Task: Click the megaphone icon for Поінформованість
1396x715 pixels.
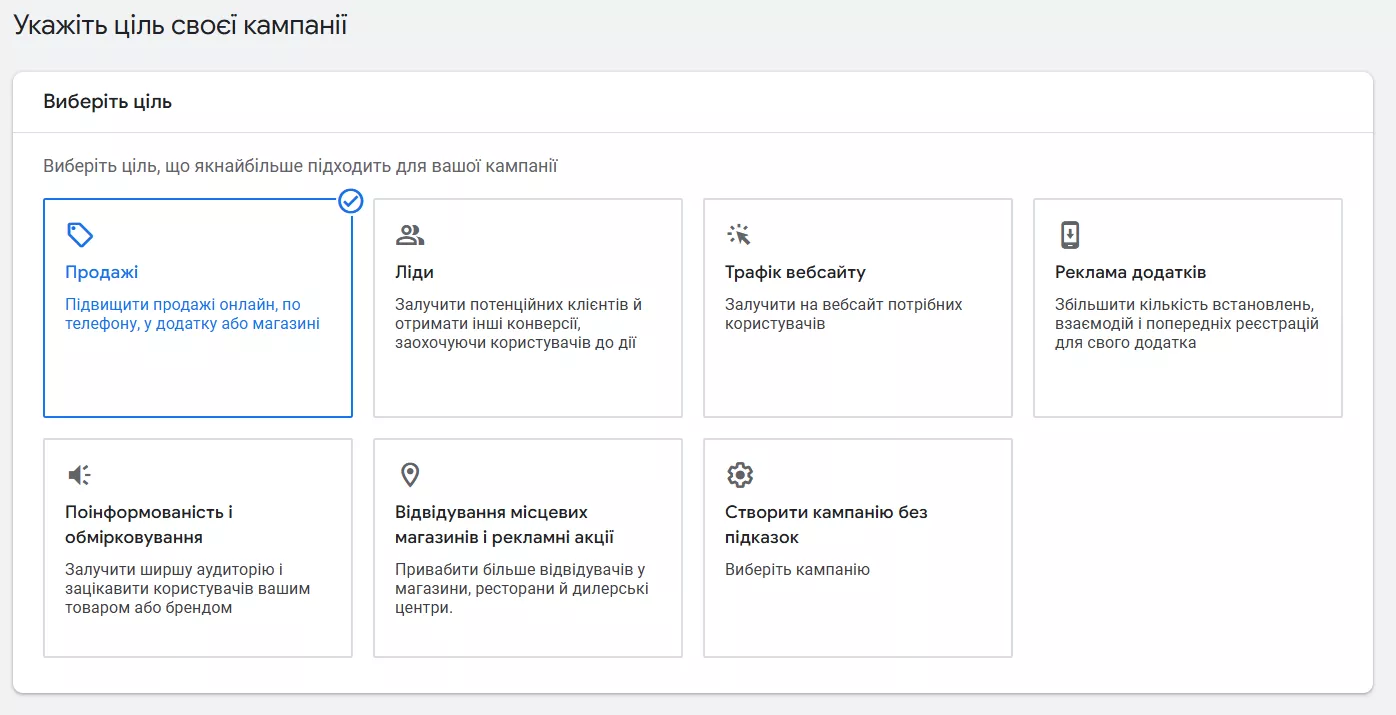Action: (80, 475)
